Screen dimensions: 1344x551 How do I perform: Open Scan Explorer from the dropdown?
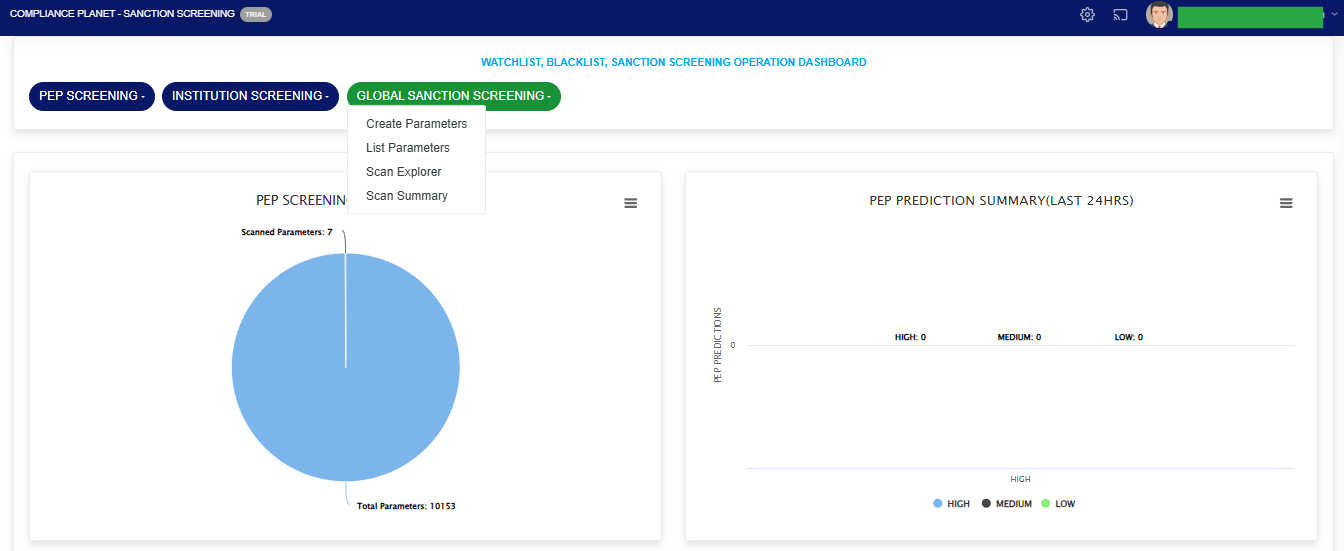(404, 172)
